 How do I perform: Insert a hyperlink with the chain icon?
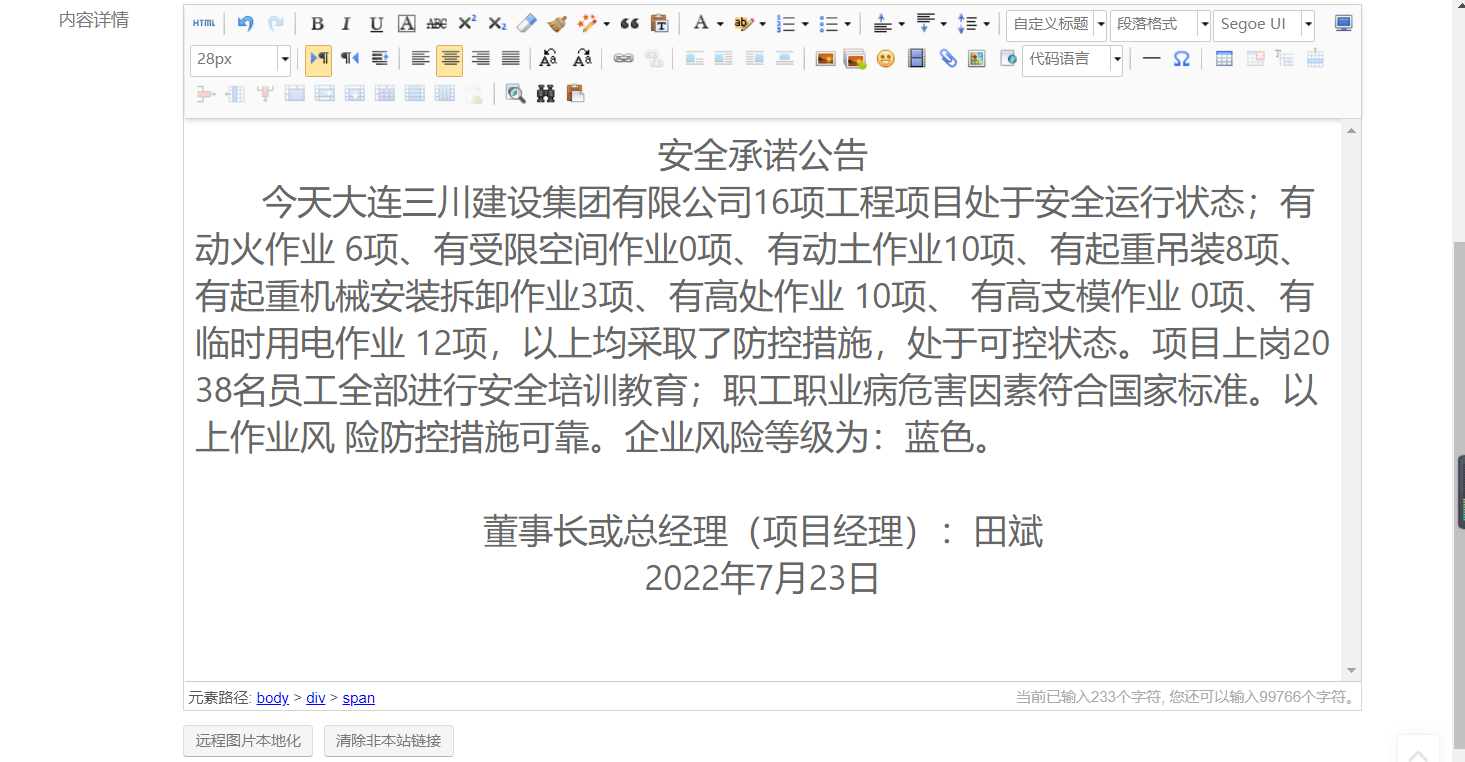coord(623,59)
